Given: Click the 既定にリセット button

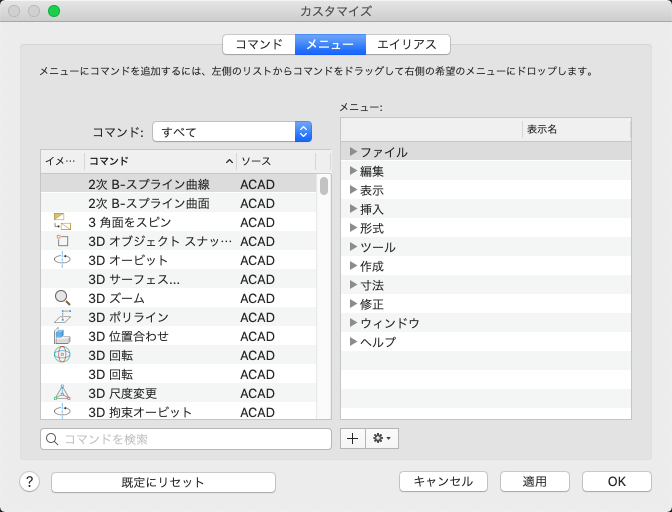Looking at the screenshot, I should [x=163, y=482].
